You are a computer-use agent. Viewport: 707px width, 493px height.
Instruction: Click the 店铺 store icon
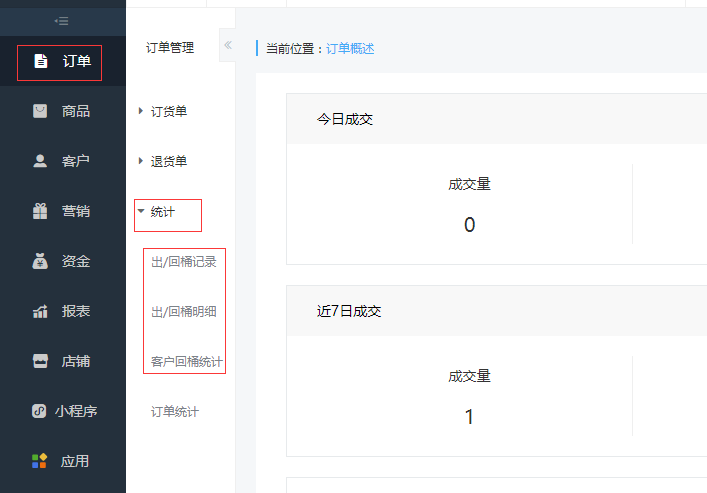point(40,361)
